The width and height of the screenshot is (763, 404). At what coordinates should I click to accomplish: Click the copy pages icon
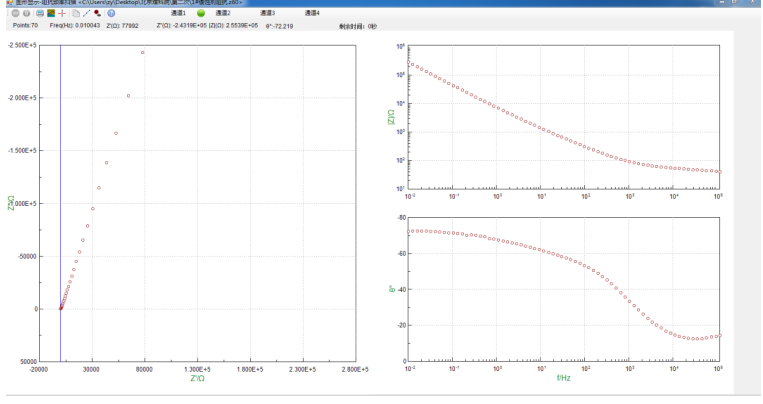(x=76, y=13)
